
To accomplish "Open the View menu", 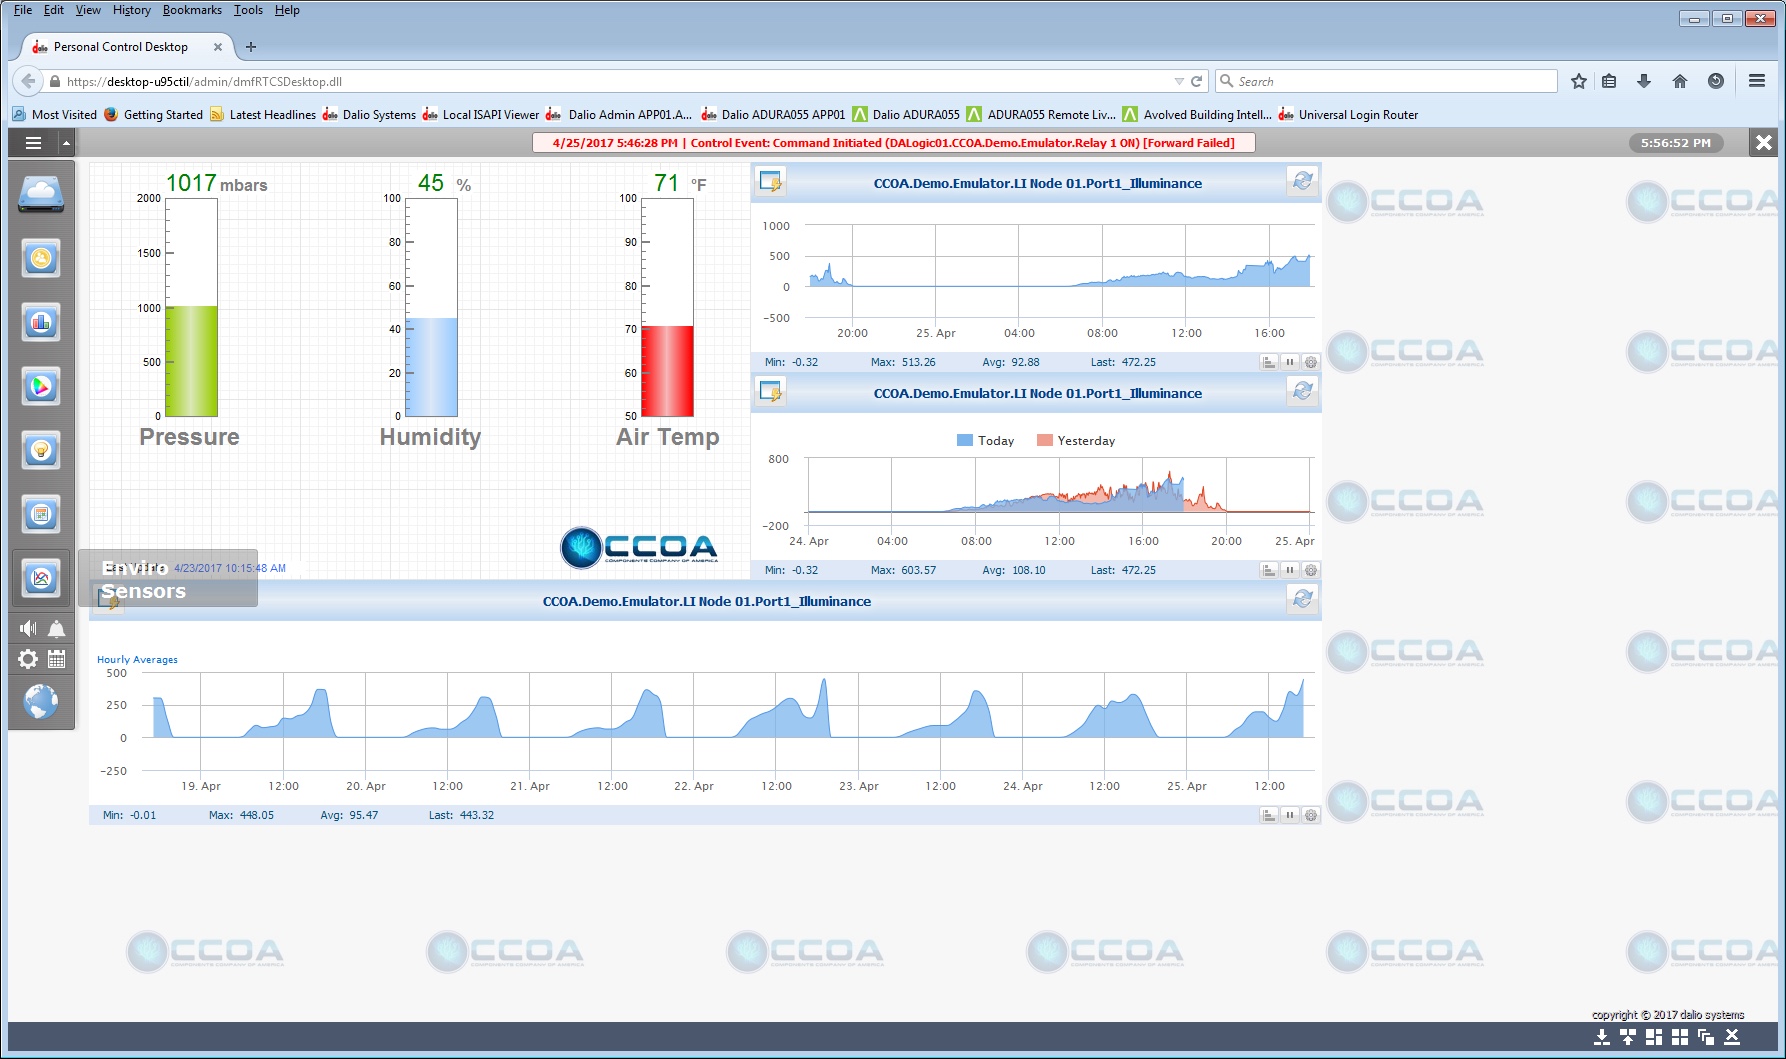I will [88, 10].
